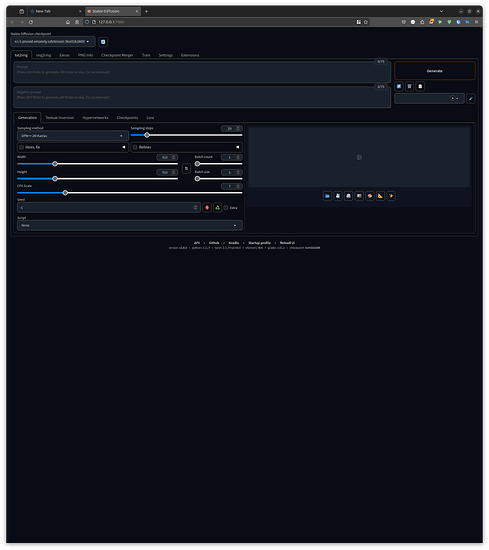The width and height of the screenshot is (489, 550).
Task: Enable the Refiner checkbox
Action: [x=135, y=147]
